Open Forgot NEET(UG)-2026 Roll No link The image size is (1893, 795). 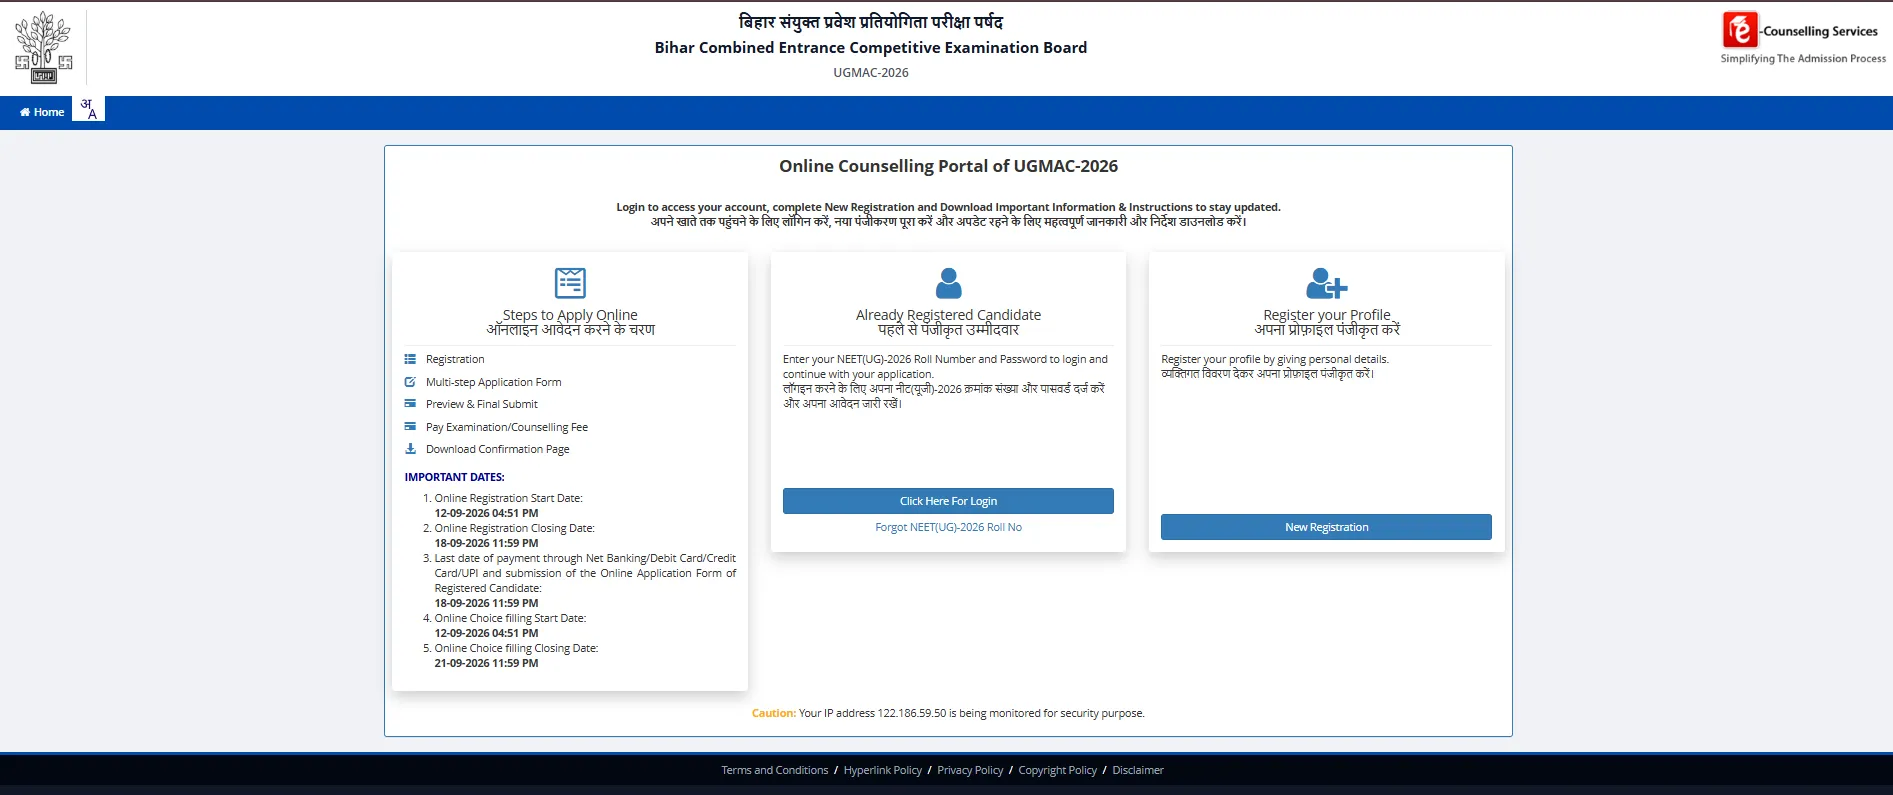(x=948, y=527)
